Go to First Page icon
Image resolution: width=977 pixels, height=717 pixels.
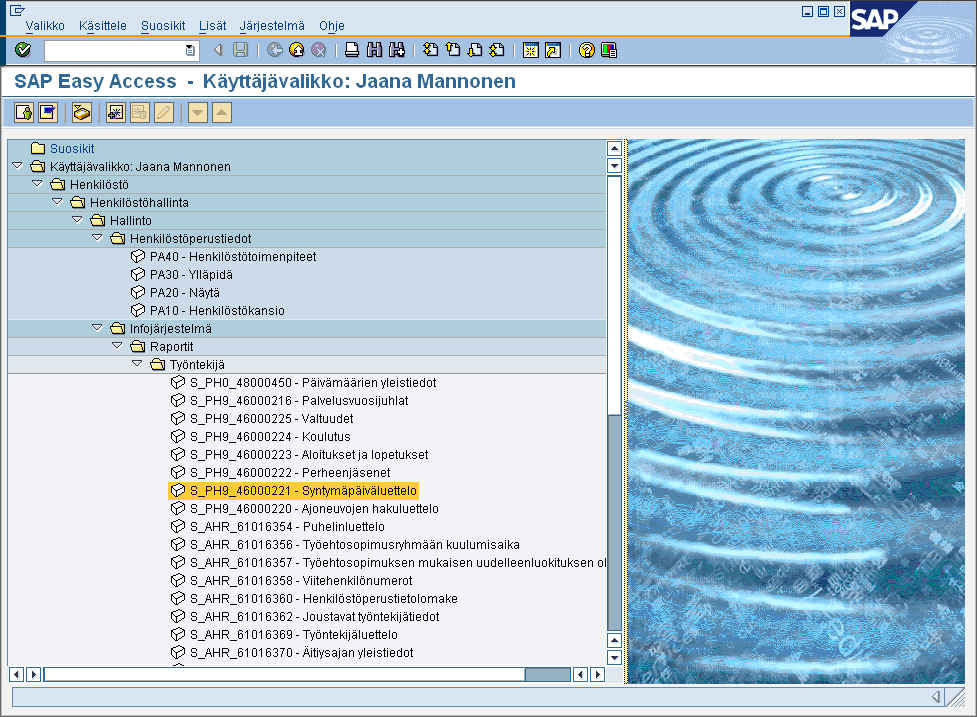click(x=431, y=50)
